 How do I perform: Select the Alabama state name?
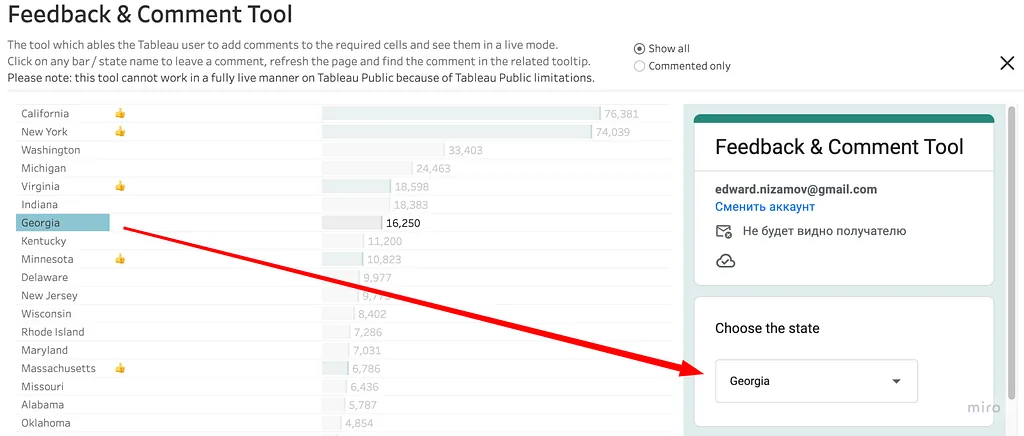click(42, 405)
